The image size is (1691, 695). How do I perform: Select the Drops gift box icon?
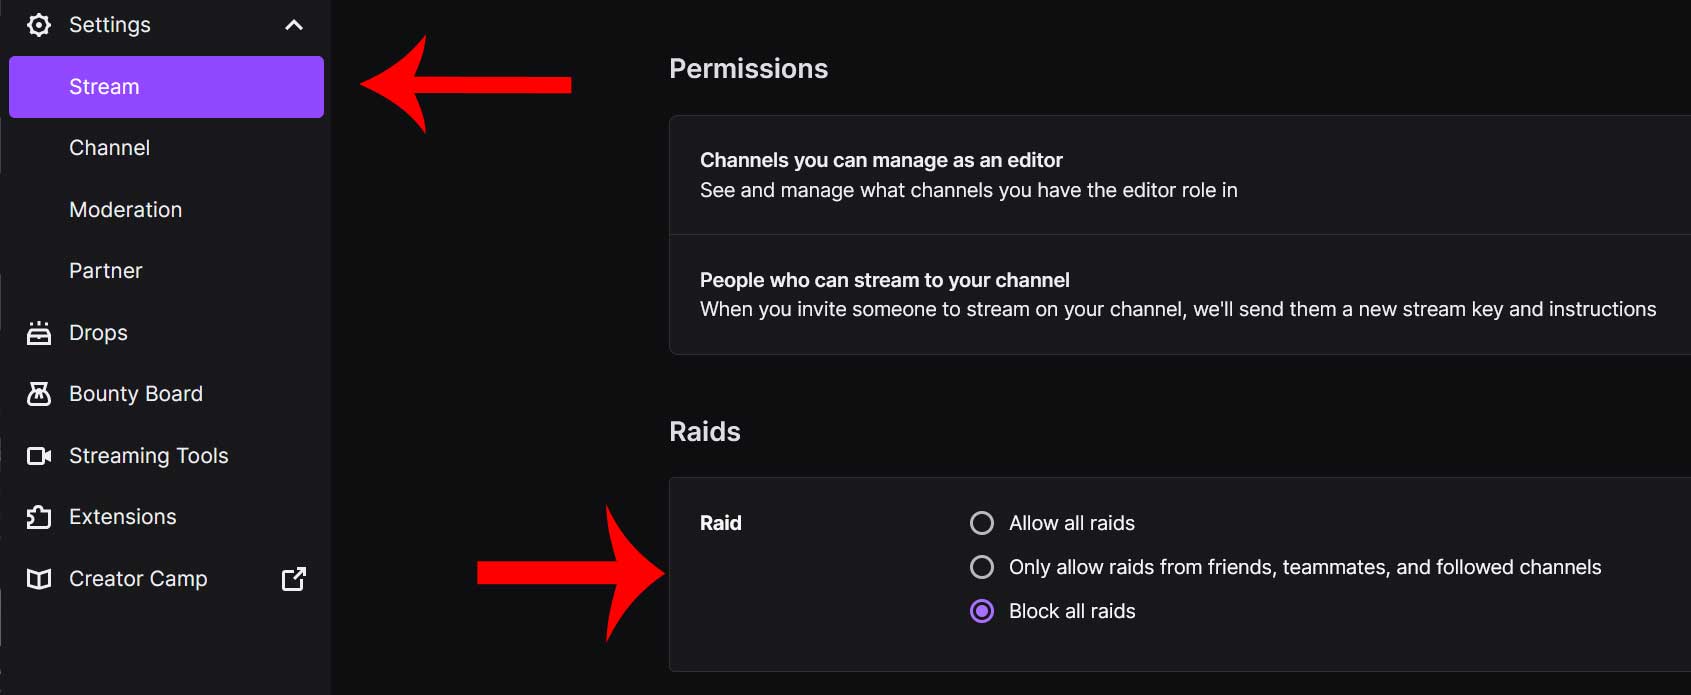click(38, 332)
